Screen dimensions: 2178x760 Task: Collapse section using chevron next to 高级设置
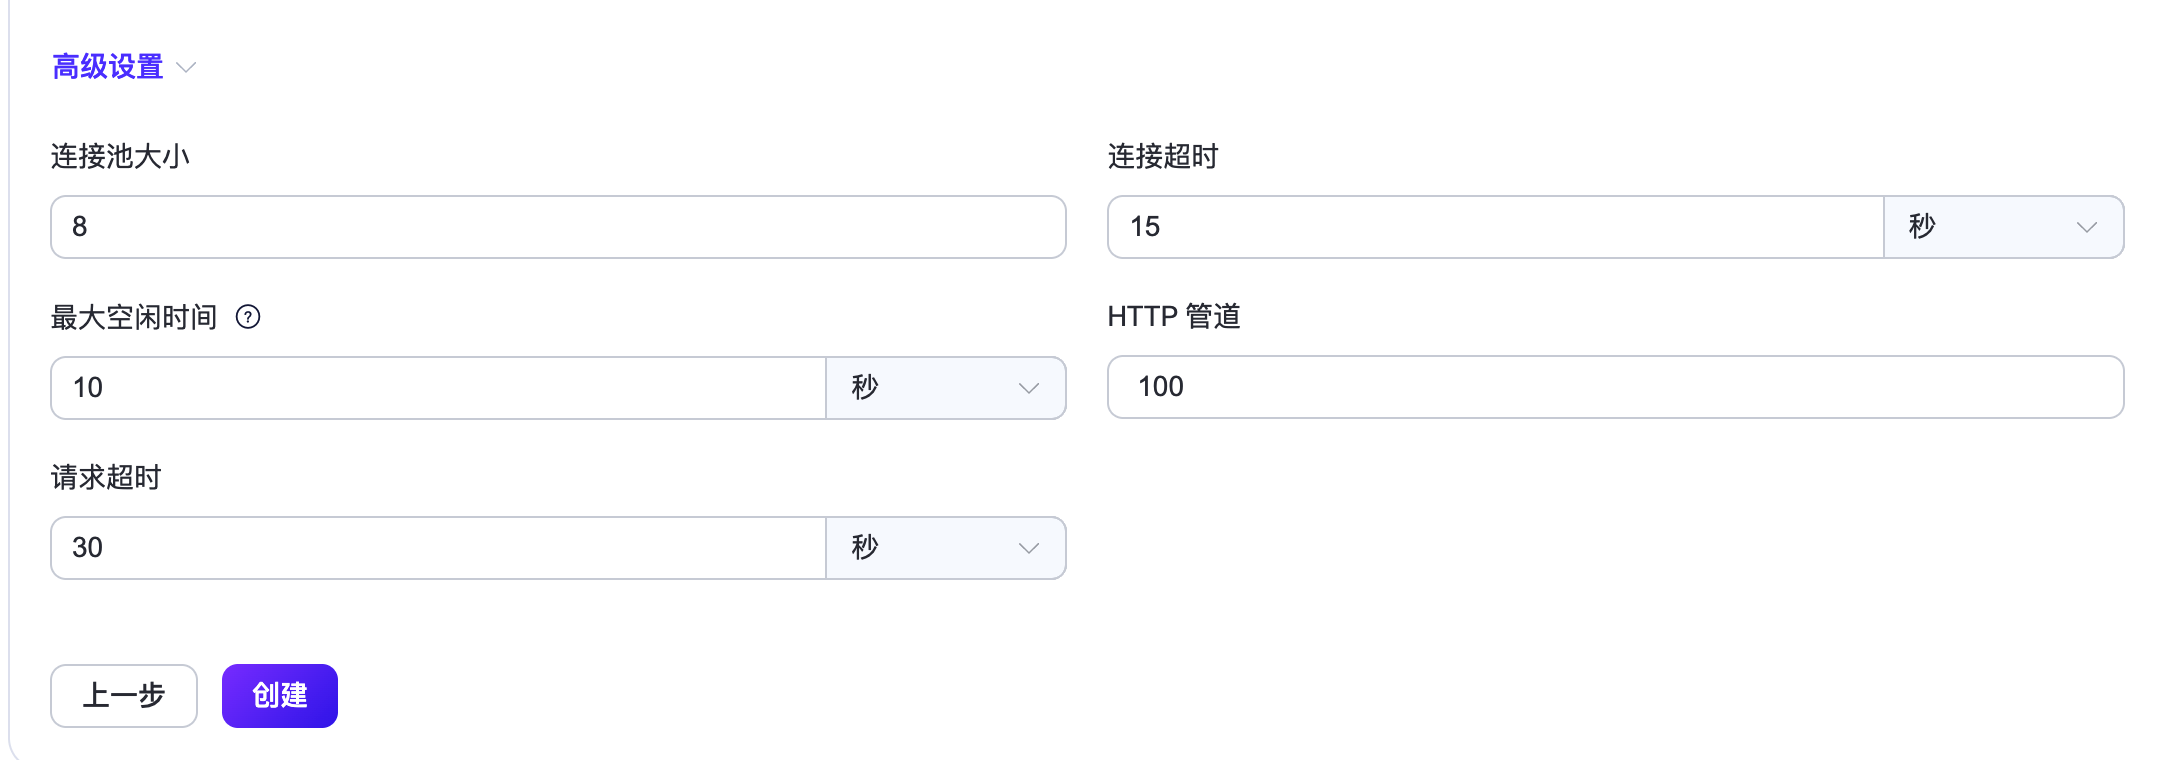tap(186, 67)
